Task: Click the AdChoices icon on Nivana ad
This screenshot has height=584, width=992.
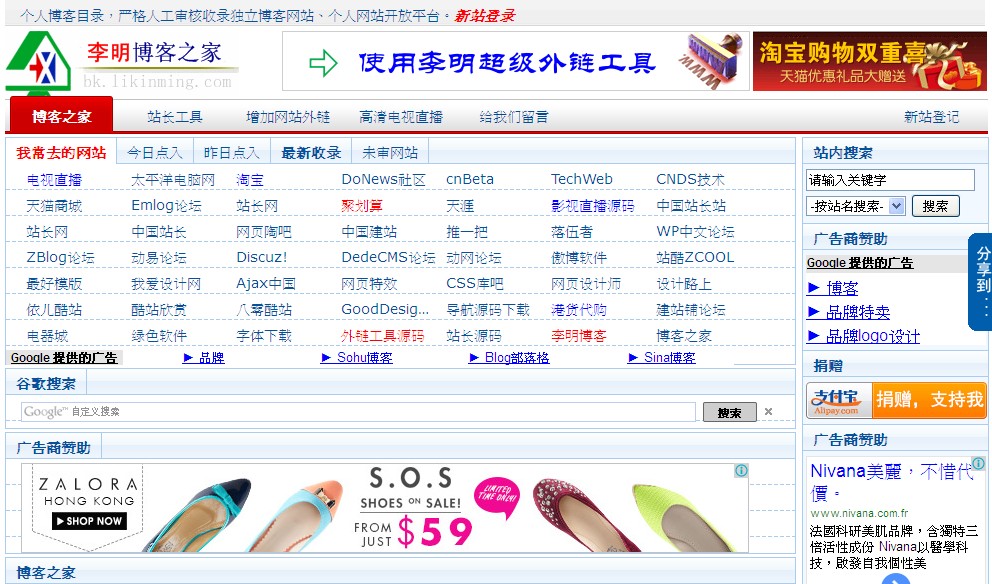Action: pyautogui.click(x=979, y=464)
